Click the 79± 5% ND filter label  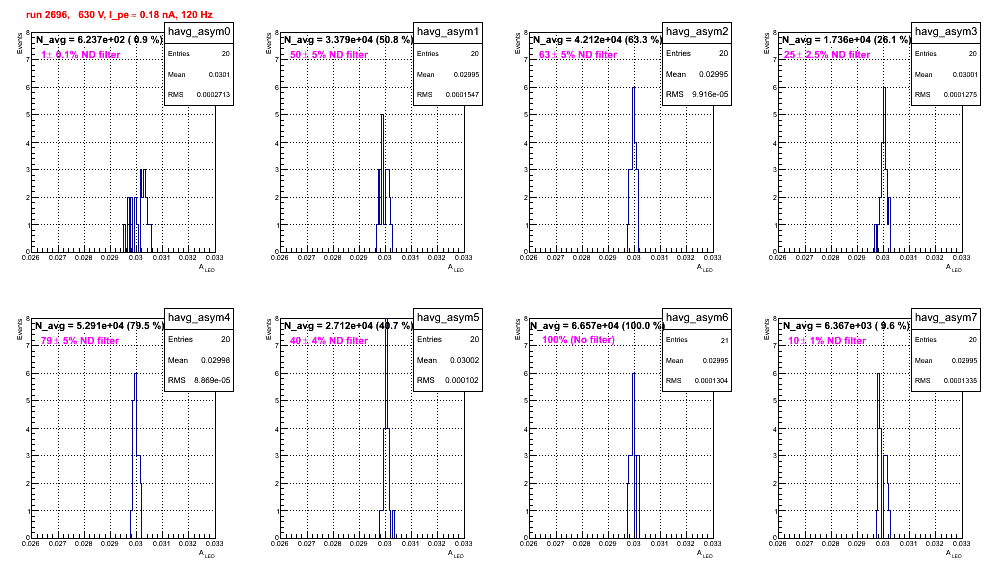coord(80,341)
